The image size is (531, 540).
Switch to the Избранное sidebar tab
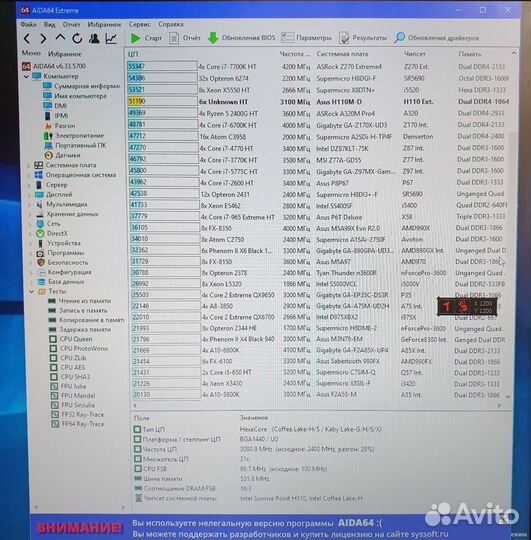point(65,54)
